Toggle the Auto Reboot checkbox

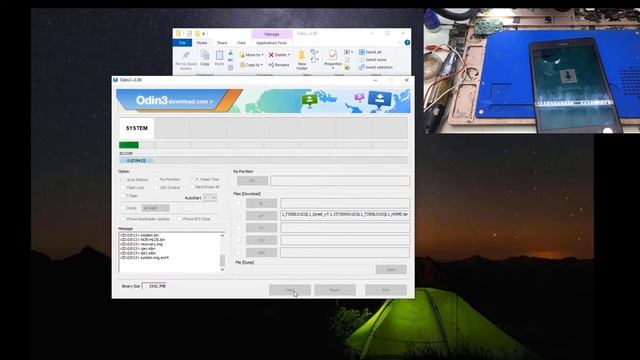122,180
